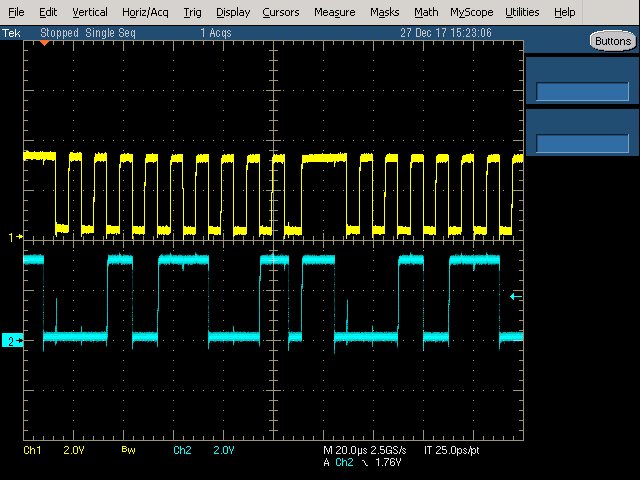Click the upper blue side-panel button
The width and height of the screenshot is (640, 480).
pyautogui.click(x=582, y=91)
